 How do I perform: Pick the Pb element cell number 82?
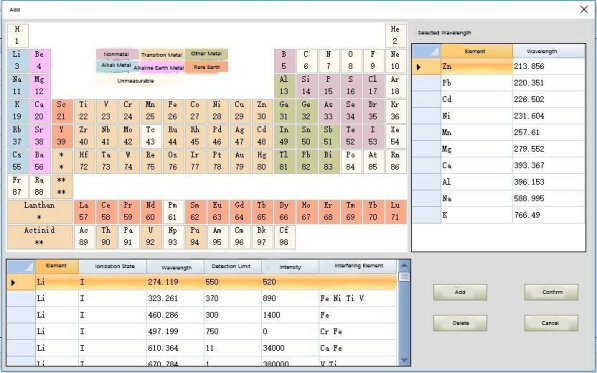[306, 161]
